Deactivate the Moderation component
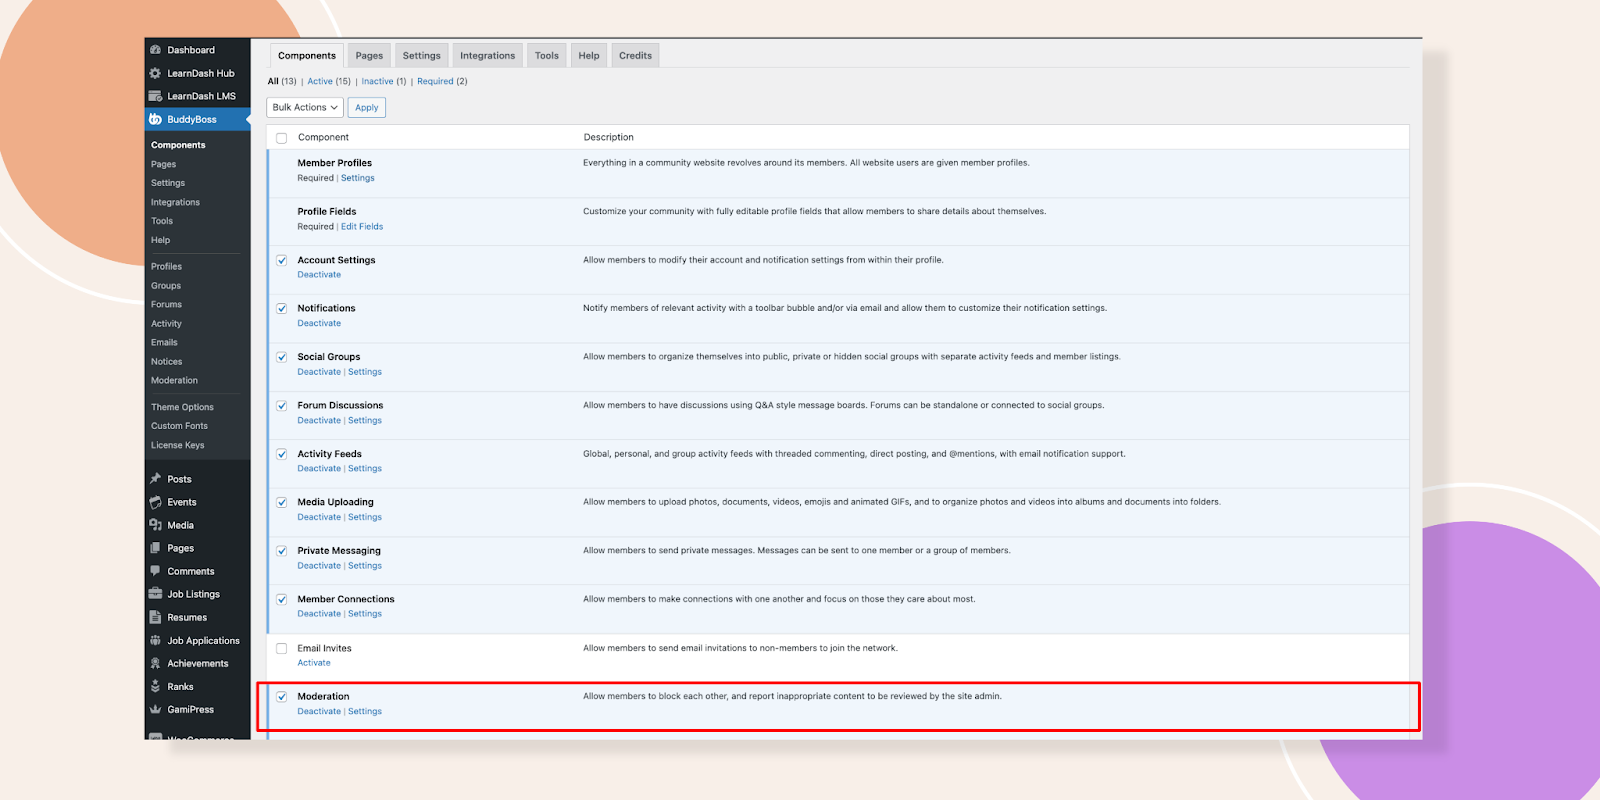Image resolution: width=1600 pixels, height=800 pixels. (x=319, y=712)
